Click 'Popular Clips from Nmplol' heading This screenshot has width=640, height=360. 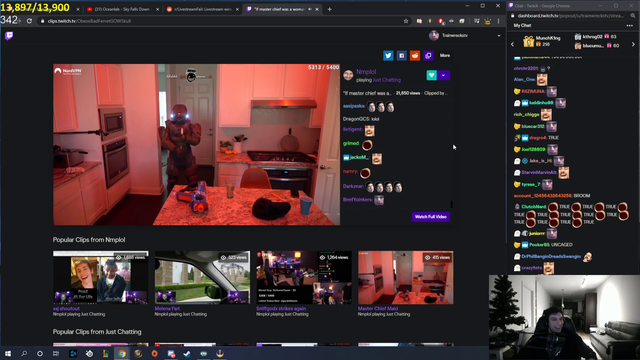tap(89, 240)
